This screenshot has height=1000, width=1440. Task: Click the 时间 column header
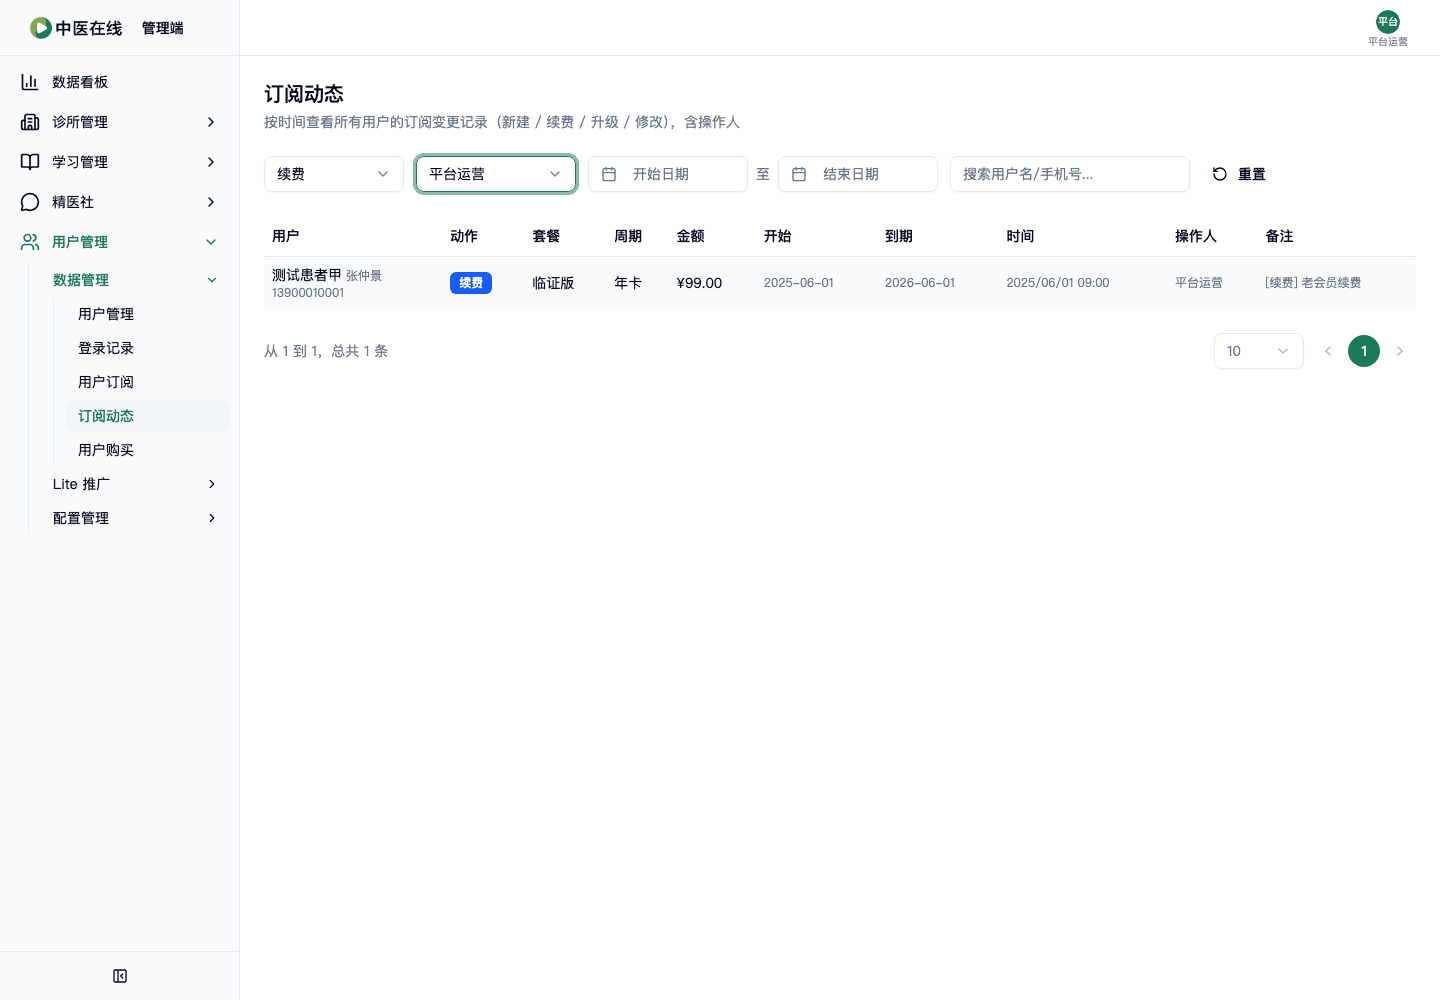point(1020,236)
